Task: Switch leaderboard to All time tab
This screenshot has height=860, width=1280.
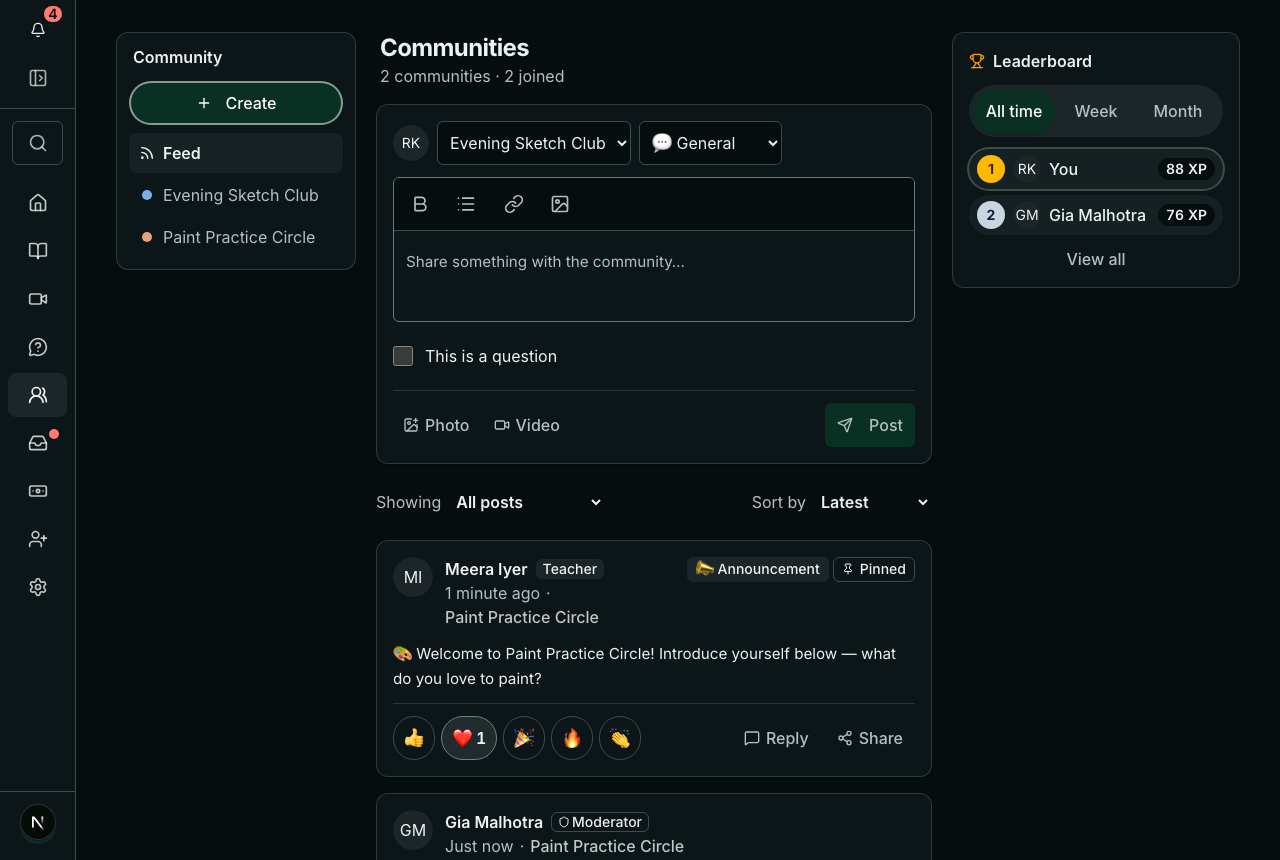Action: tap(1014, 111)
